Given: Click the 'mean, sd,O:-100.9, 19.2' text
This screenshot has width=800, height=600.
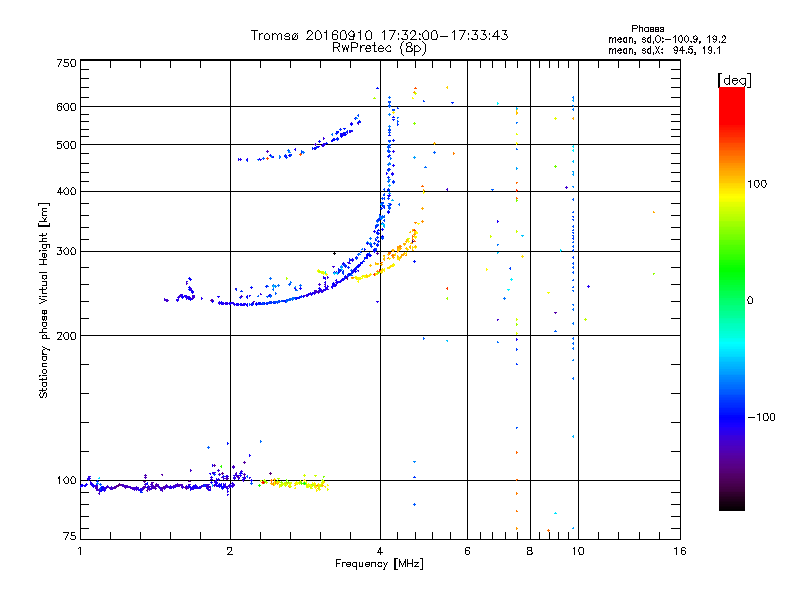Looking at the screenshot, I should 667,39.
